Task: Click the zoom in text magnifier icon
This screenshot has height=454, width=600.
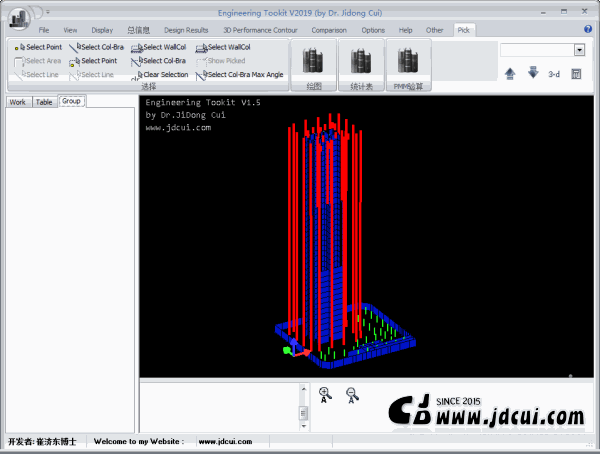Action: pyautogui.click(x=325, y=395)
